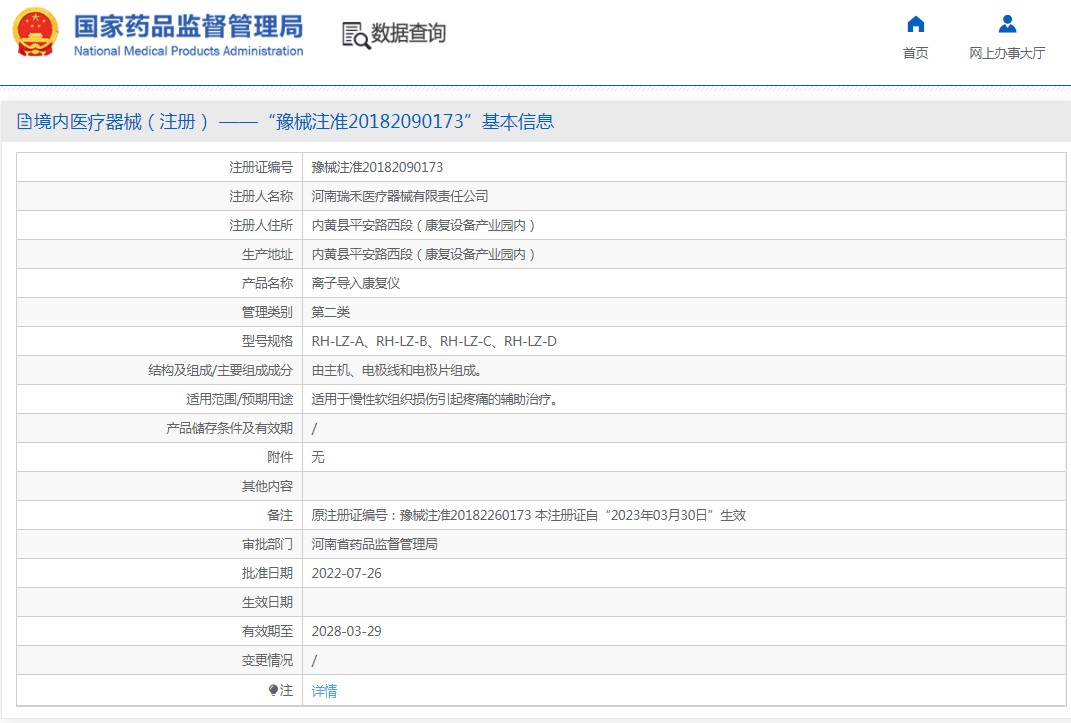Click 由主机、电极线和电极片组成 text
The image size is (1071, 723).
point(396,371)
